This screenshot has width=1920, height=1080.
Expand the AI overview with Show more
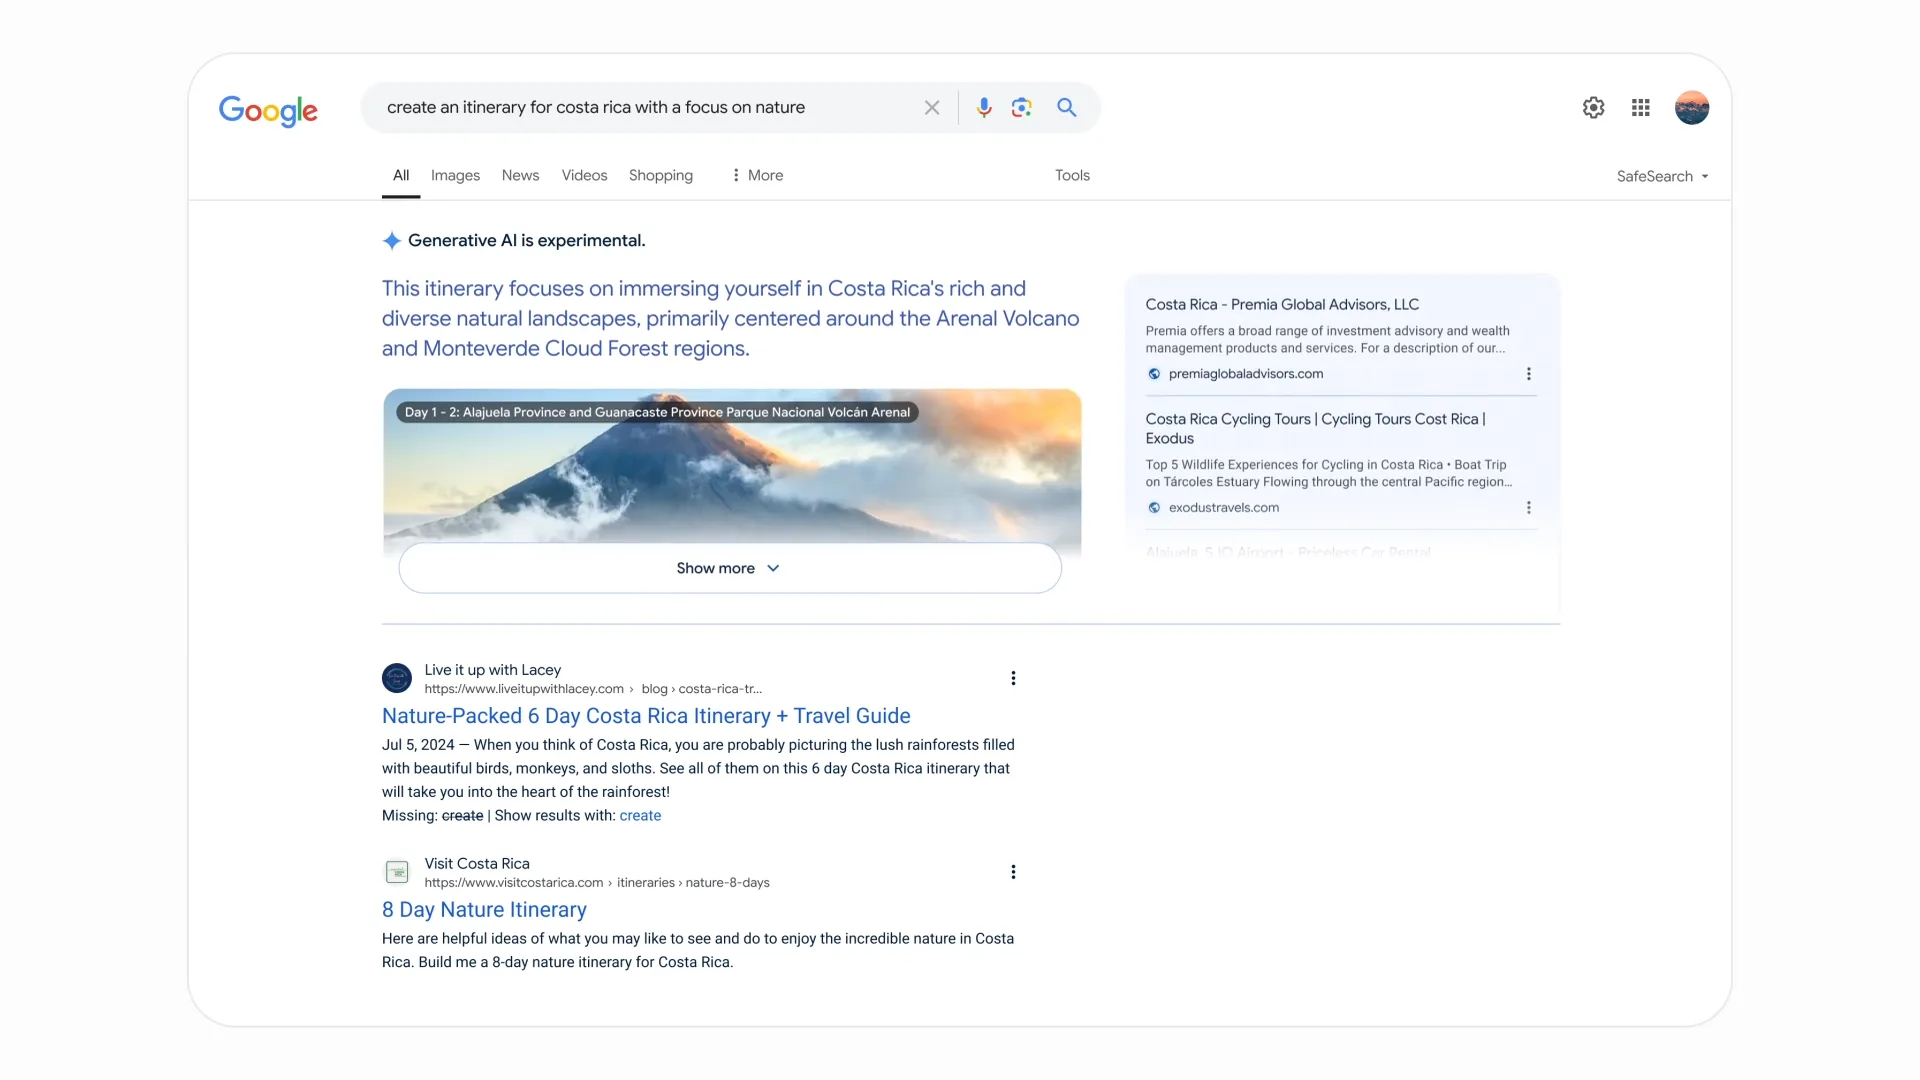pyautogui.click(x=729, y=568)
